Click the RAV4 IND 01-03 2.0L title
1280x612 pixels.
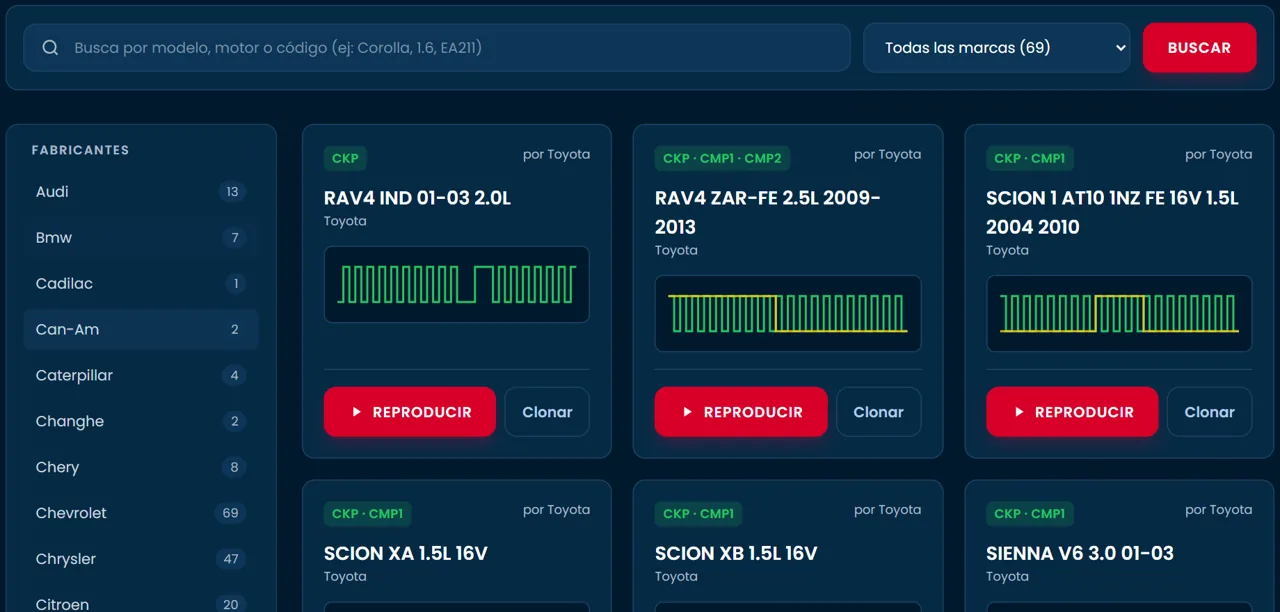(417, 198)
